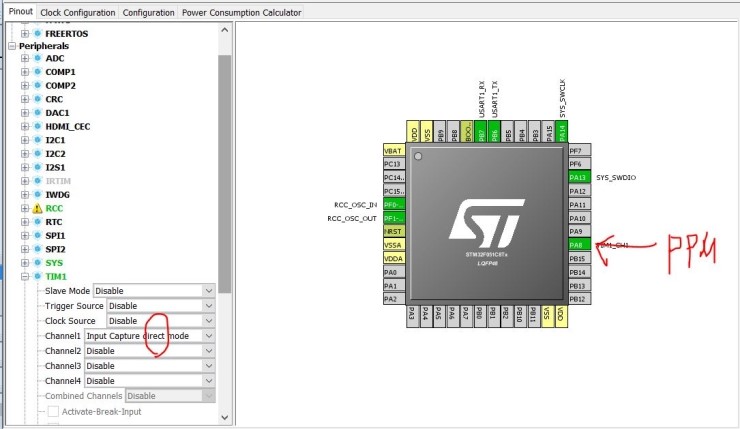The width and height of the screenshot is (740, 429).
Task: Expand the COMP2 peripheral node
Action: pyautogui.click(x=25, y=85)
